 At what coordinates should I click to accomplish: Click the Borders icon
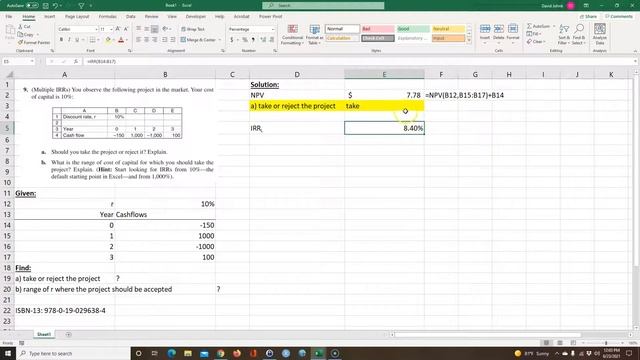pos(92,40)
